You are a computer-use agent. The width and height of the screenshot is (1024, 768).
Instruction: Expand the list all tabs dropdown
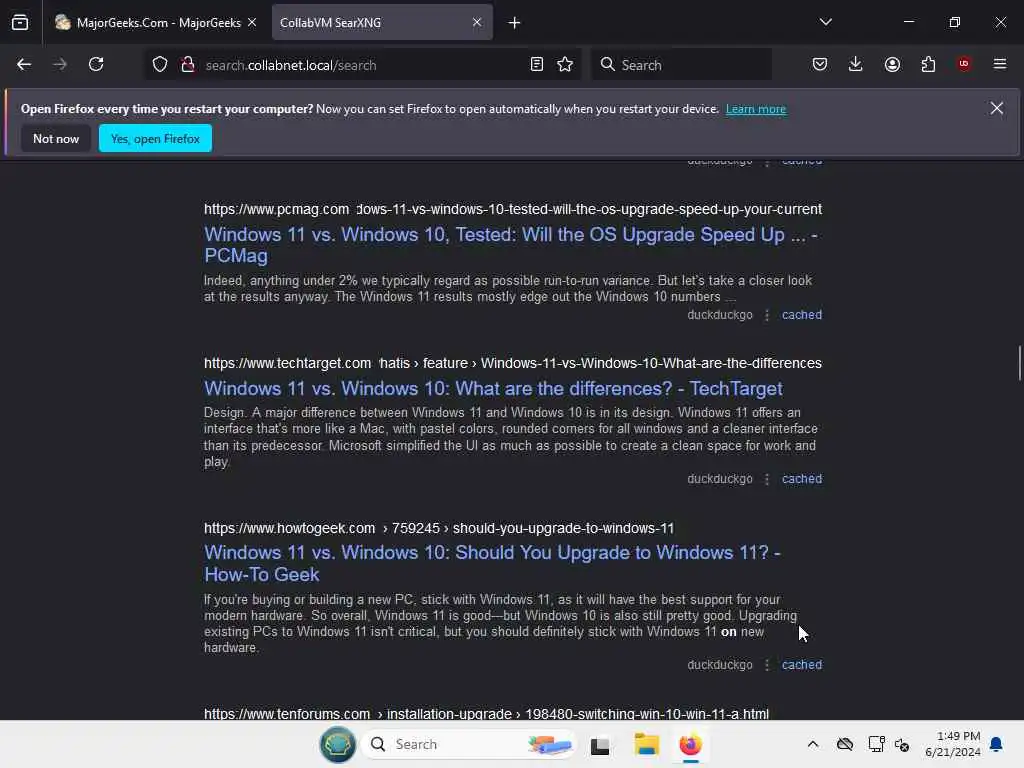825,22
